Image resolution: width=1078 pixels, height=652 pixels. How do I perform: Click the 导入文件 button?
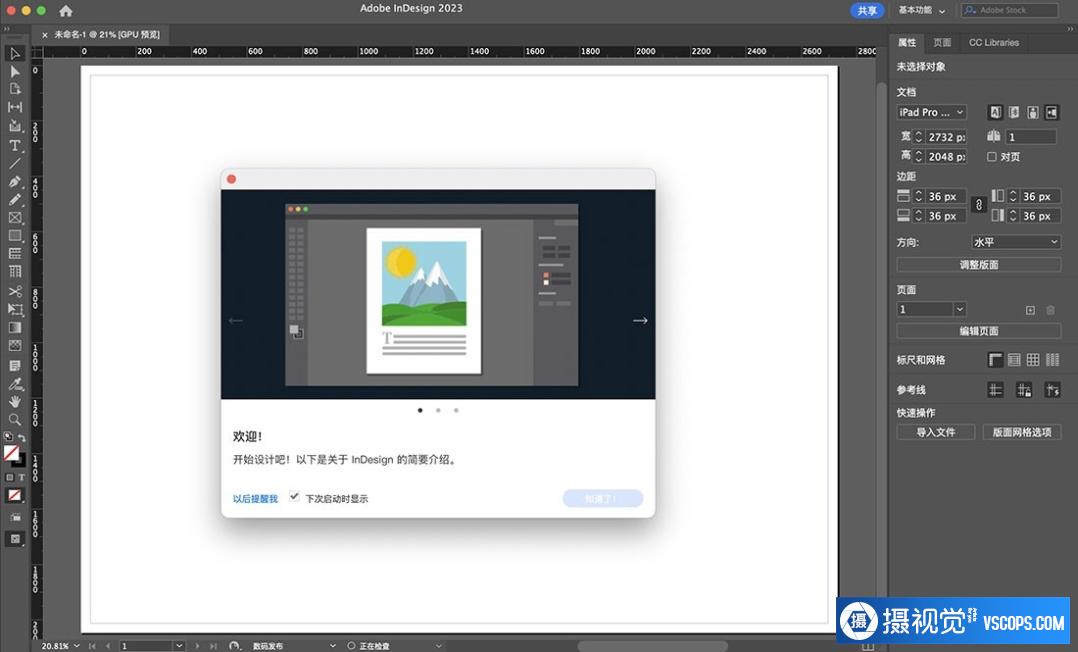click(x=936, y=433)
